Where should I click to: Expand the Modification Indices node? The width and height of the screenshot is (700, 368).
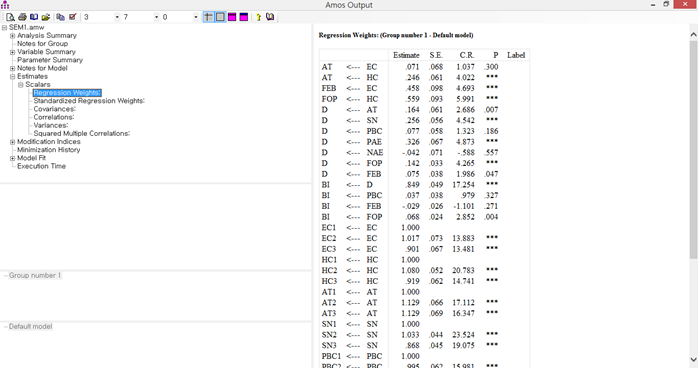pos(12,142)
